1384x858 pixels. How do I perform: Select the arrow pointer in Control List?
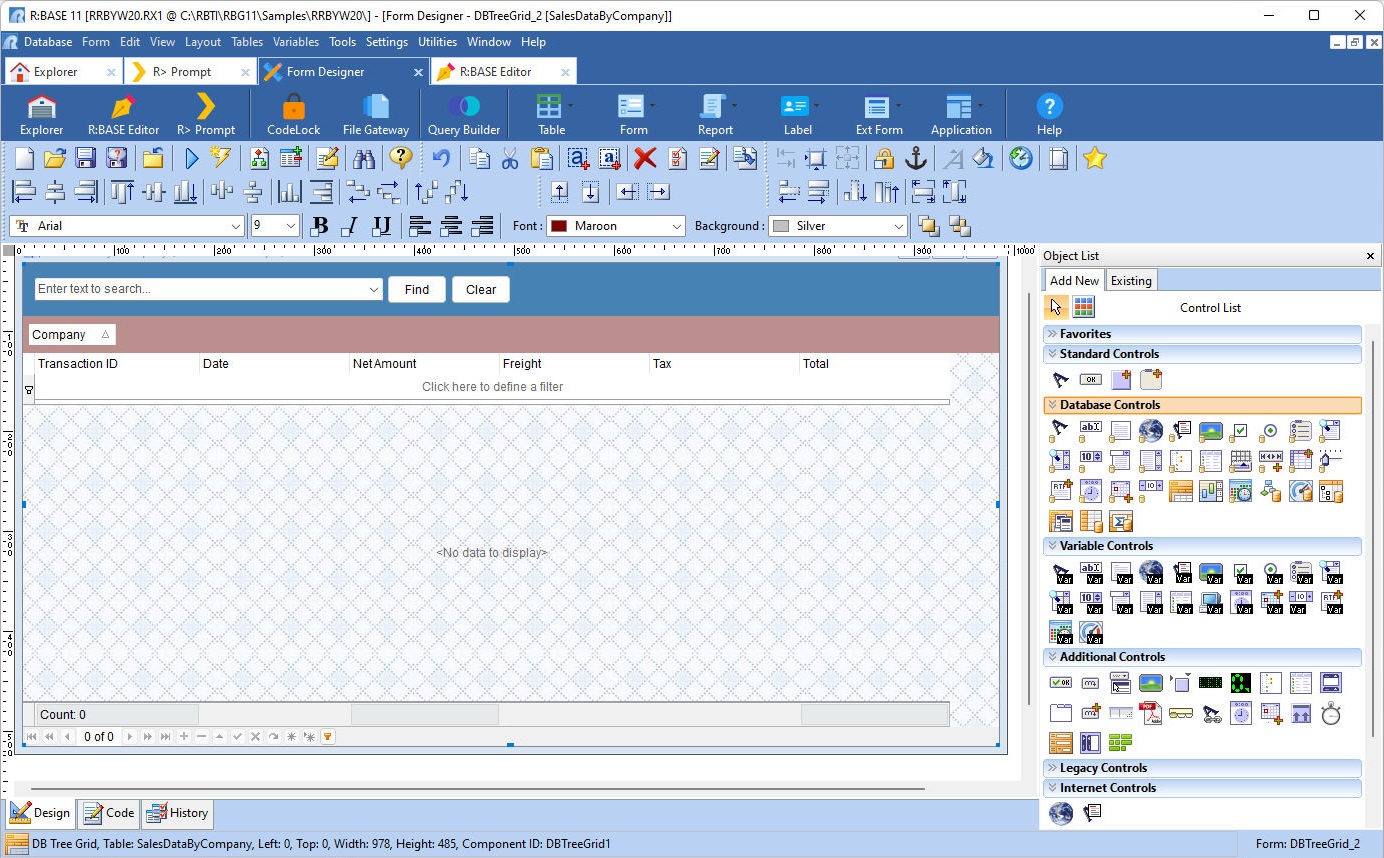[1056, 307]
